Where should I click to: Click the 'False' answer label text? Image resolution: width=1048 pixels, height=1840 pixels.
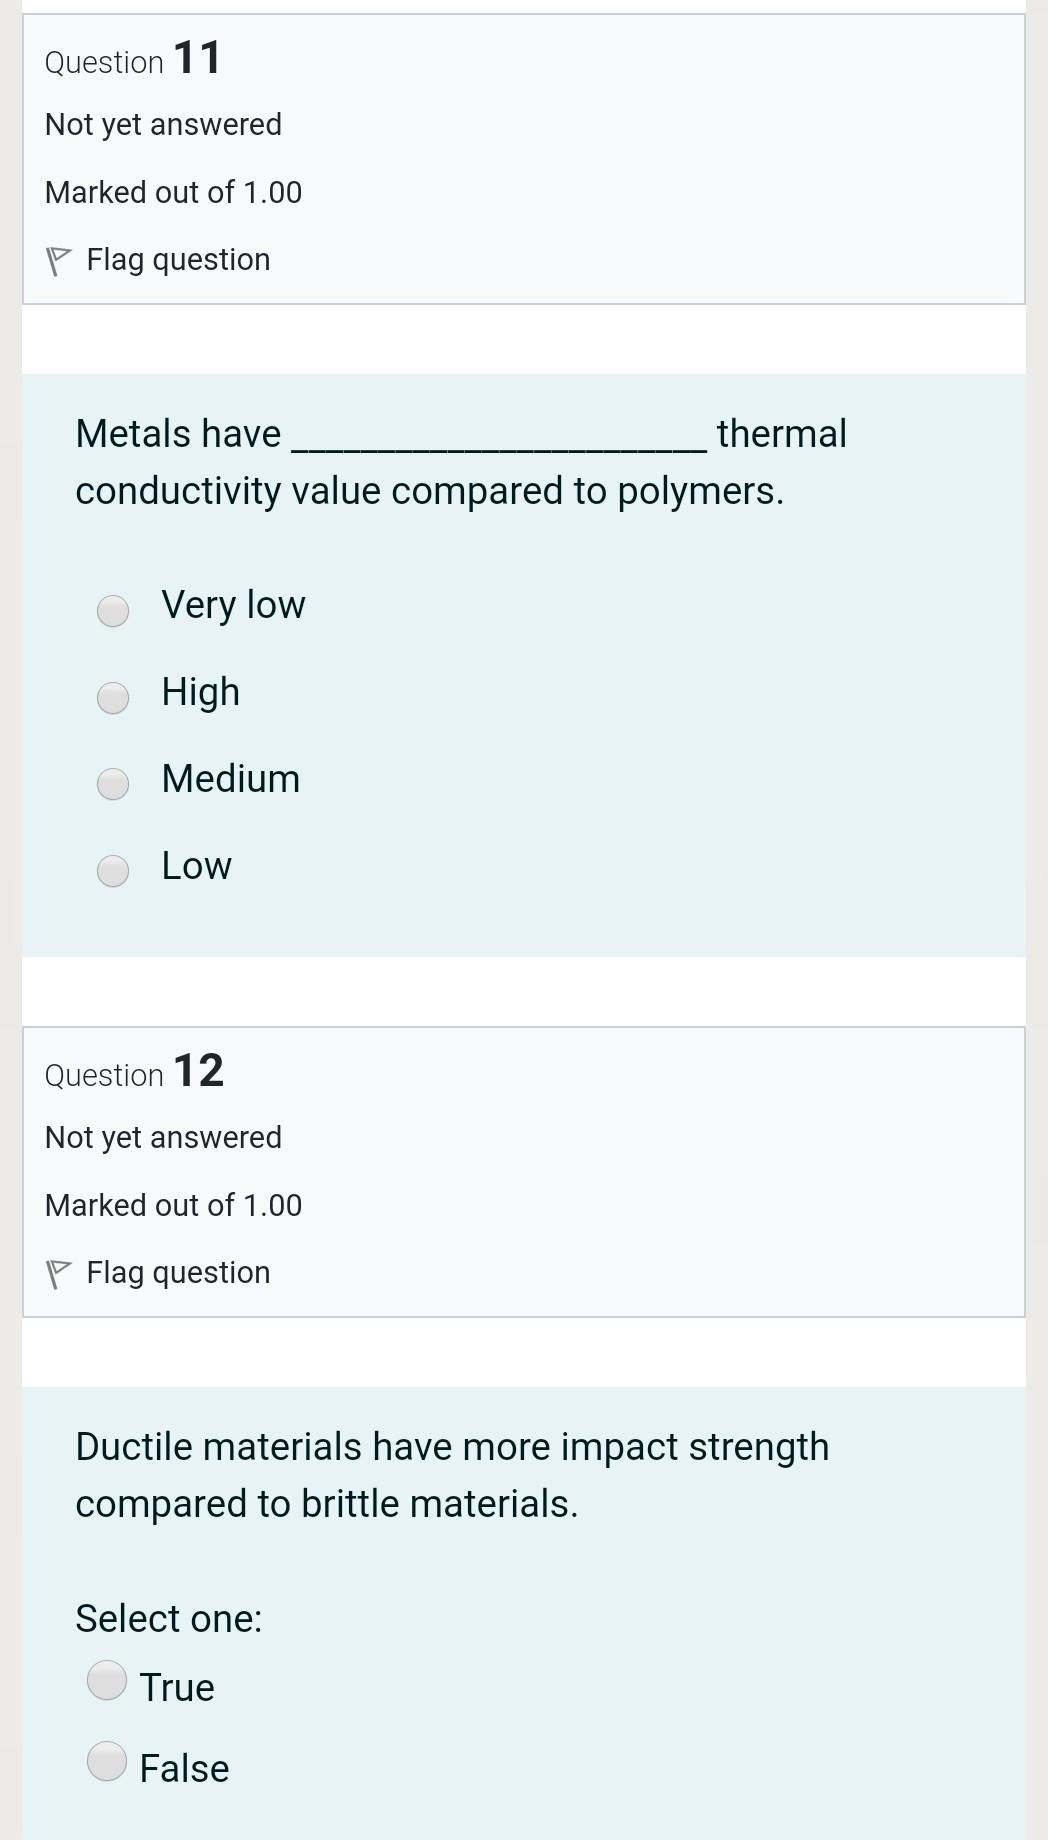point(184,1769)
